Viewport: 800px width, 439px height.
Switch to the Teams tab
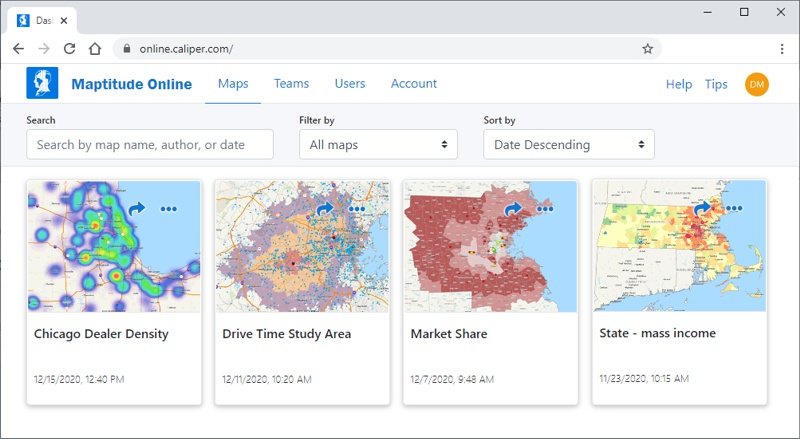coord(291,84)
